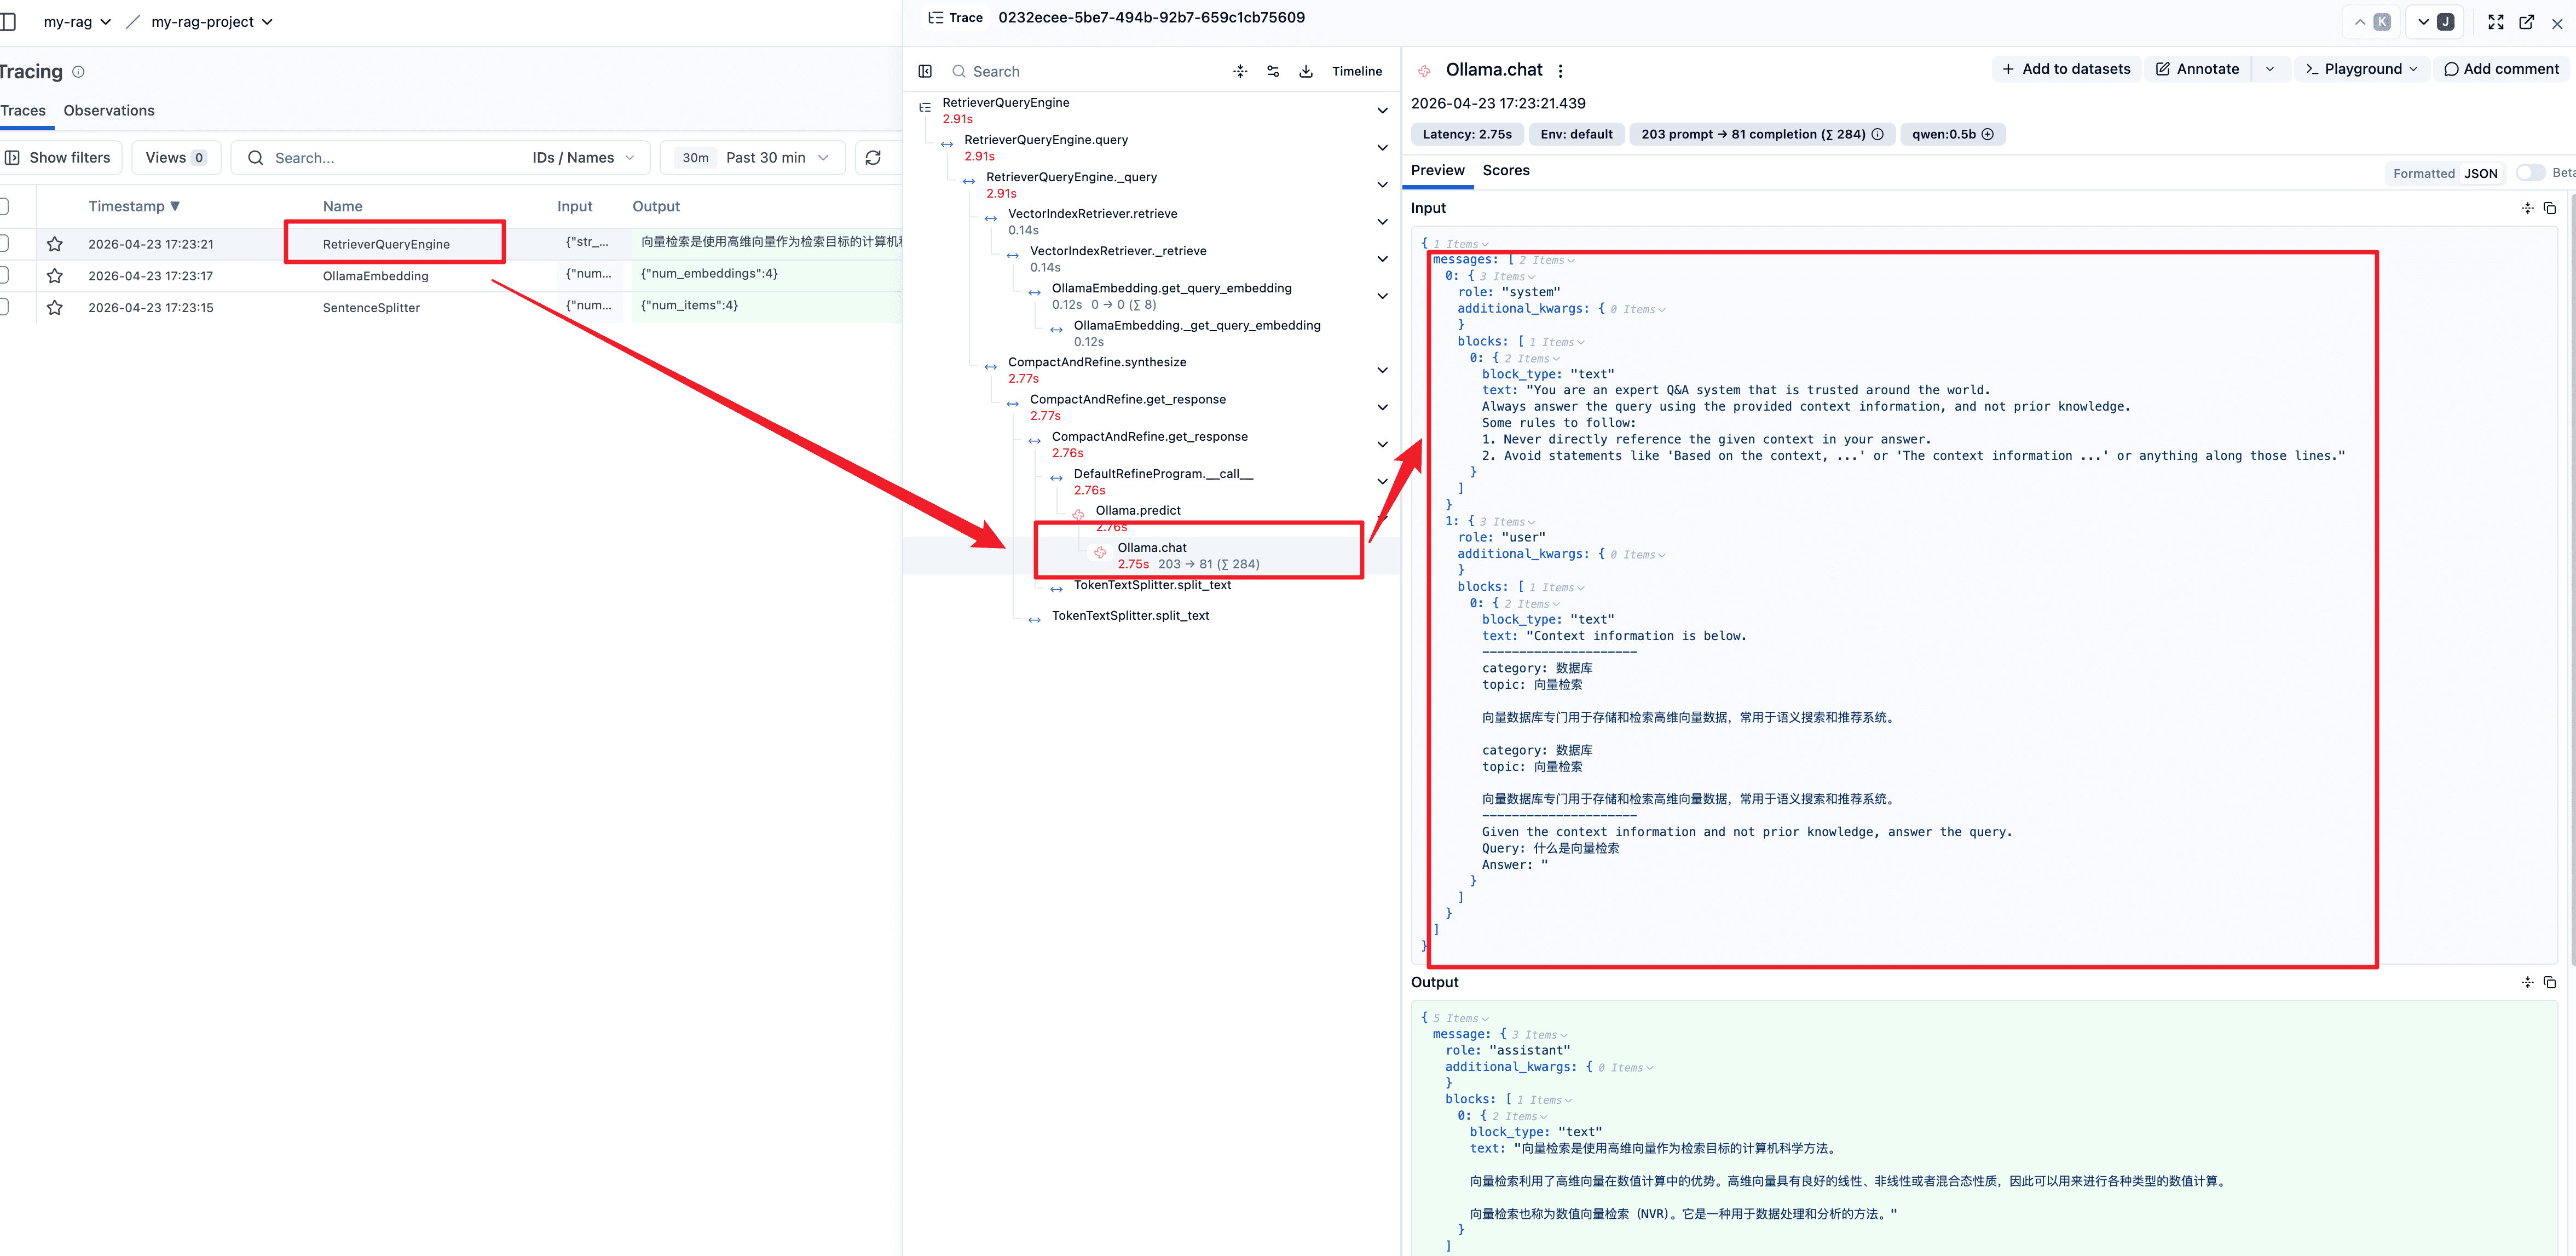This screenshot has height=1256, width=2576.
Task: Click the Add comment button
Action: tap(2501, 69)
